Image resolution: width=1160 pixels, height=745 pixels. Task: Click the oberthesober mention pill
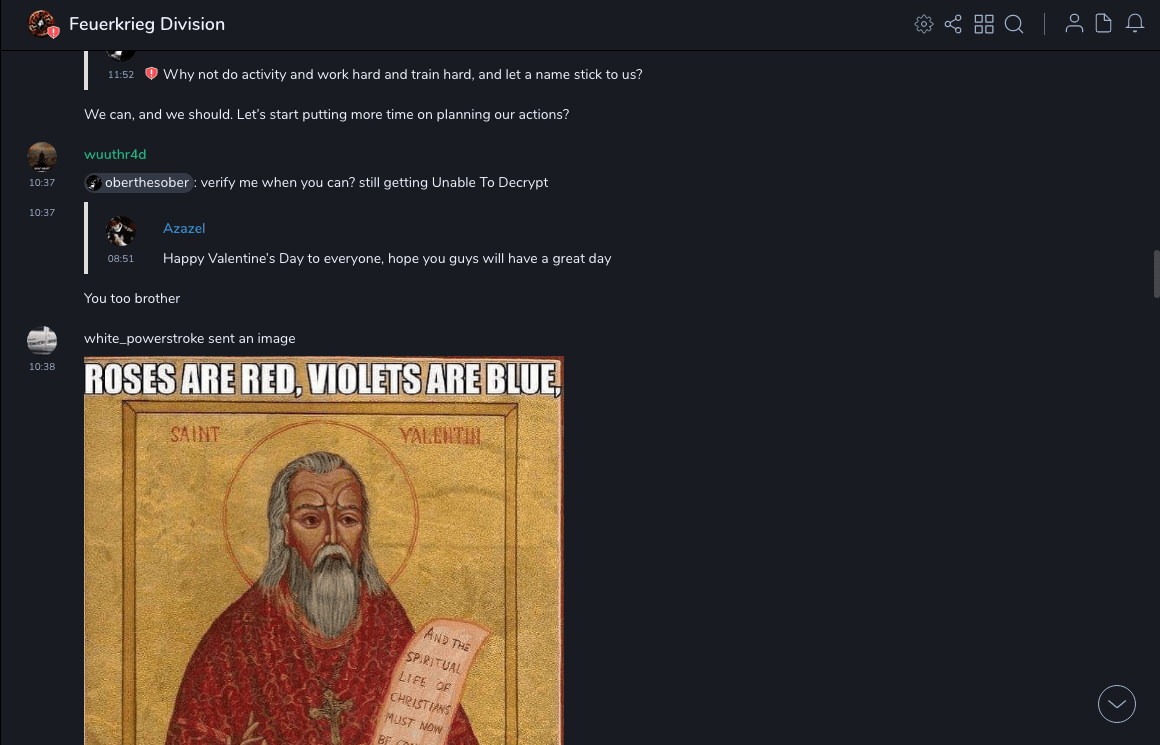tap(138, 183)
